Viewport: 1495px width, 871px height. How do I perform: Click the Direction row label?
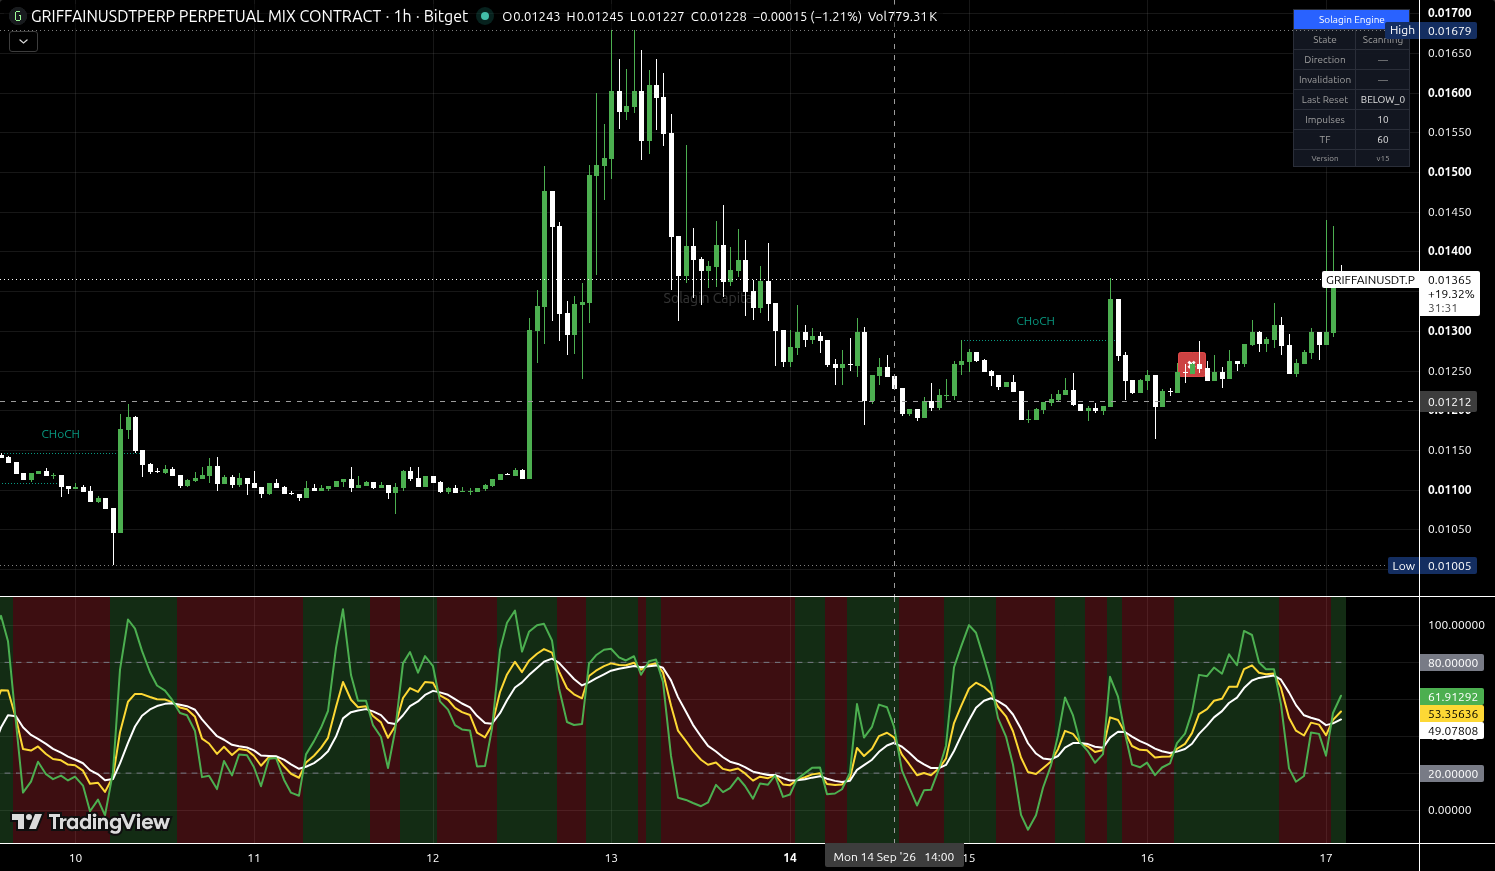point(1324,60)
